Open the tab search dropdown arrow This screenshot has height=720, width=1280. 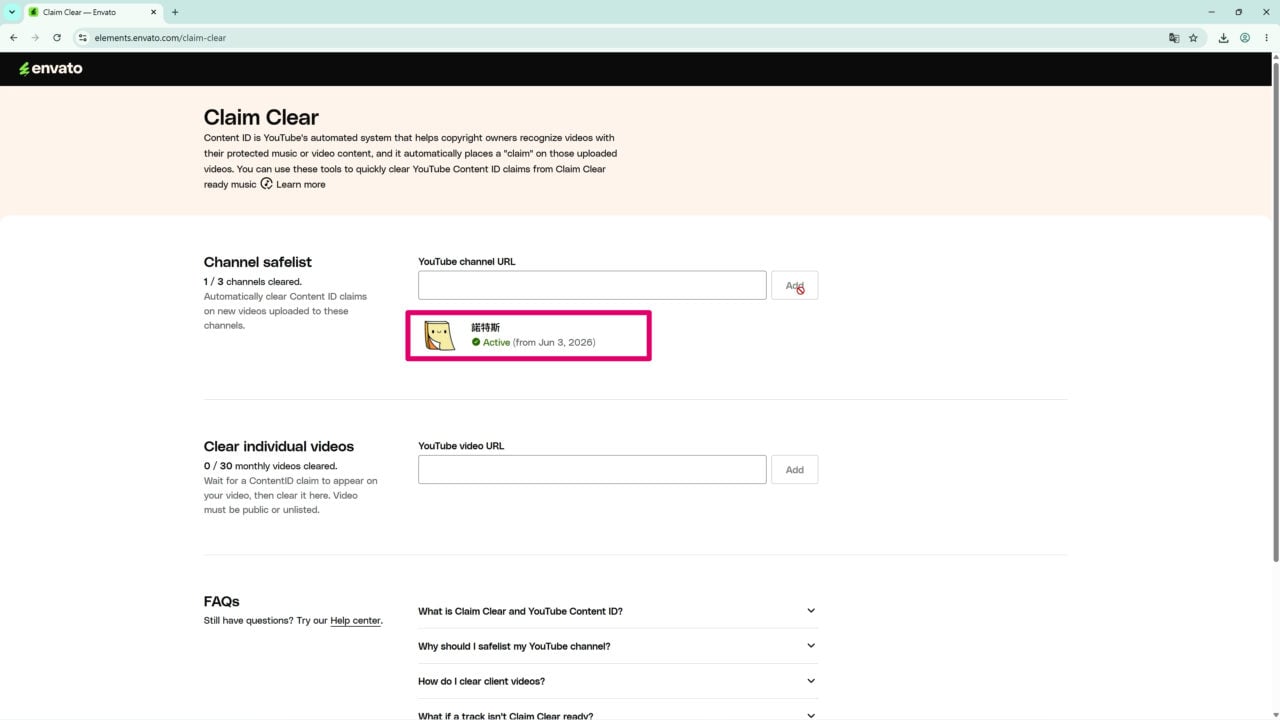[x=12, y=12]
